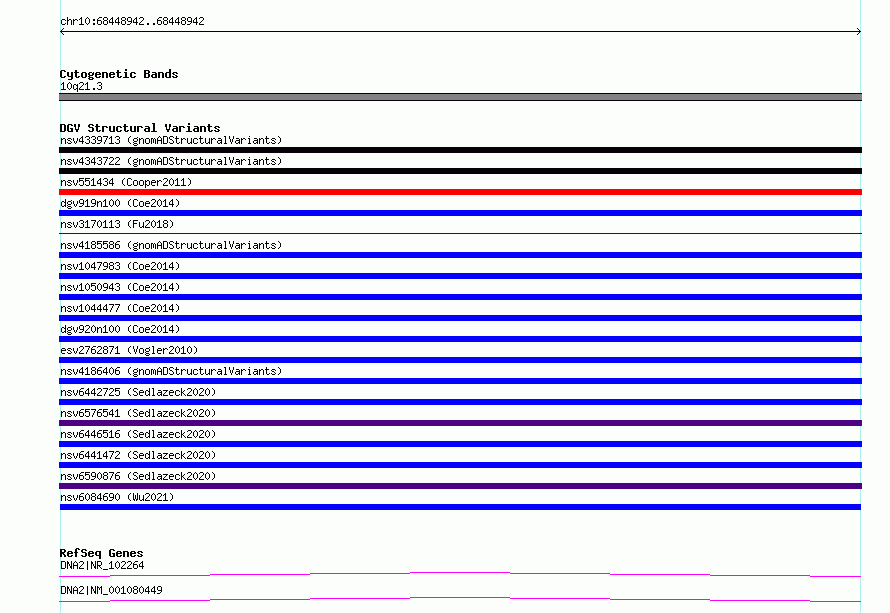
Task: Open the DNA2|NR_102264 gene label
Action: [x=102, y=565]
